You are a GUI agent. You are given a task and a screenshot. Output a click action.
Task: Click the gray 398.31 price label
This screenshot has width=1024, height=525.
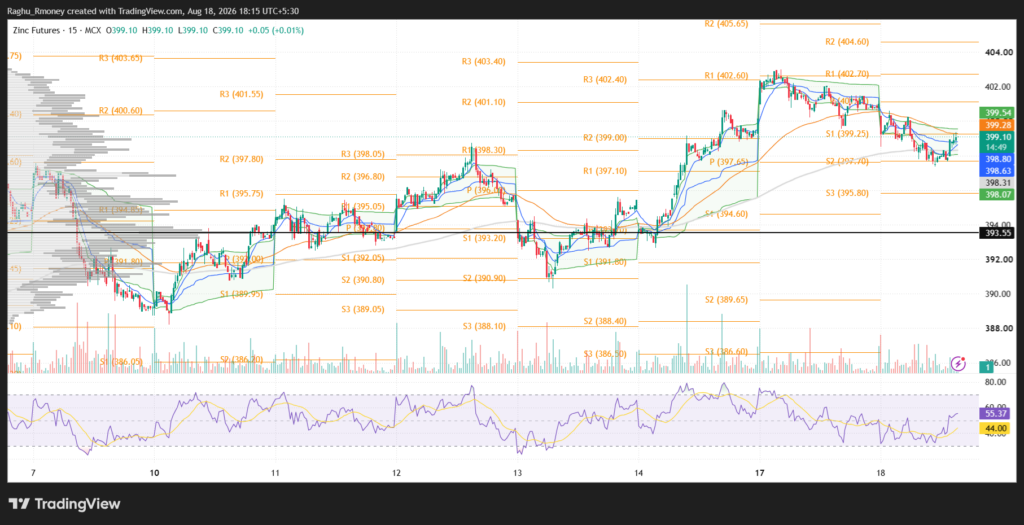(999, 183)
